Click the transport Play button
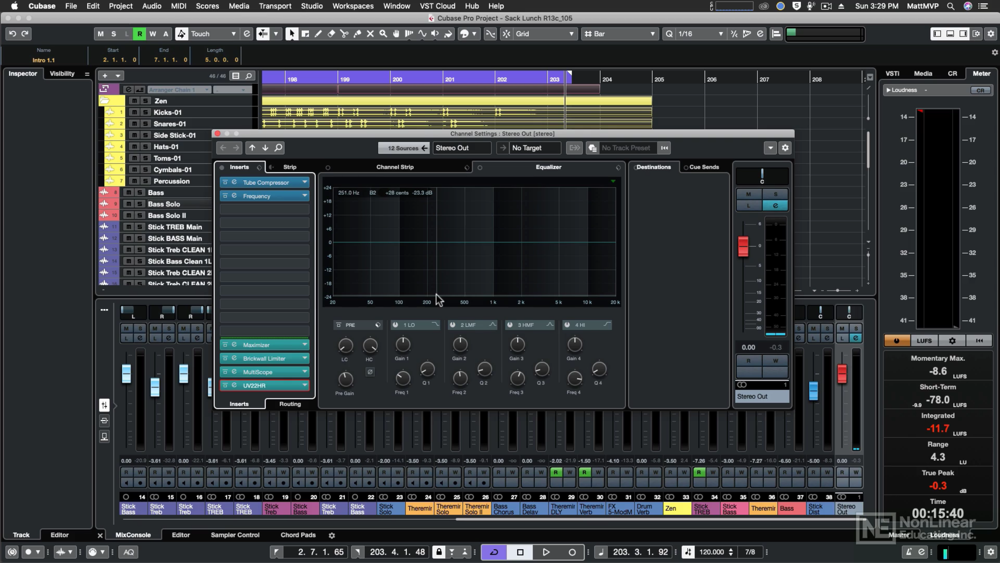This screenshot has width=1000, height=563. coord(546,552)
